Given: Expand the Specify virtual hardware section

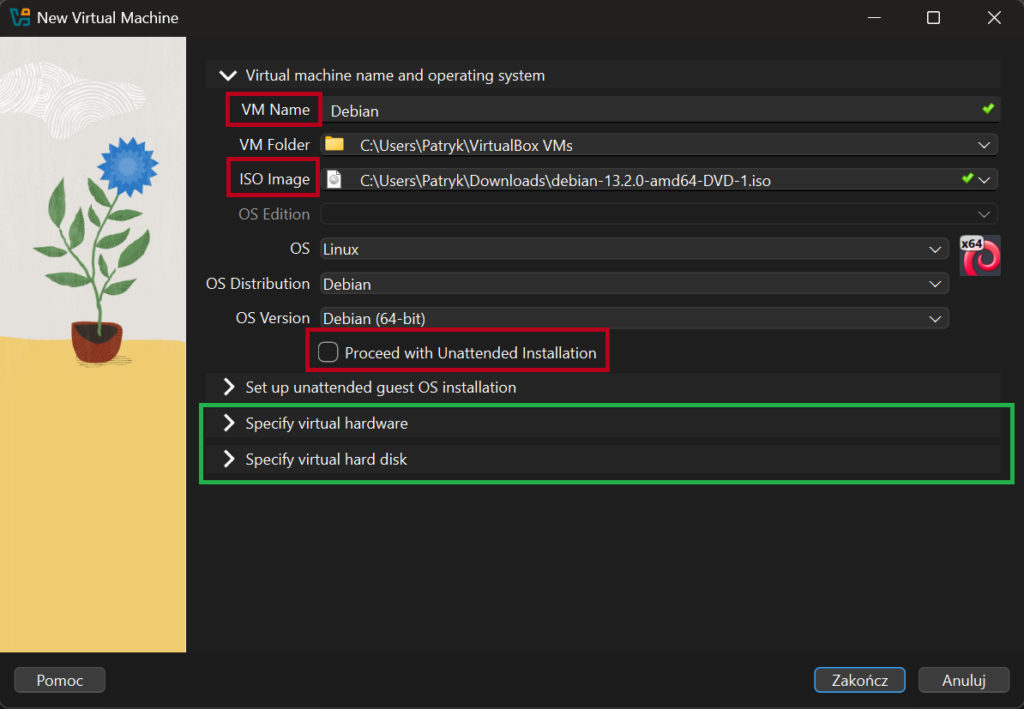Looking at the screenshot, I should [x=229, y=423].
